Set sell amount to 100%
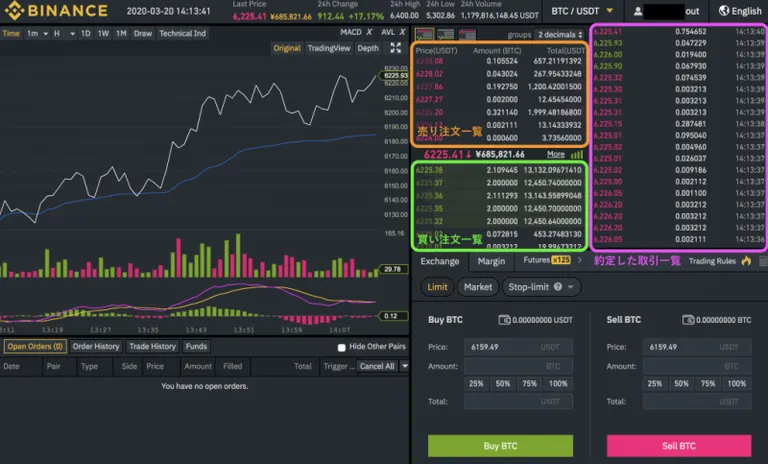This screenshot has width=768, height=464. [x=737, y=384]
